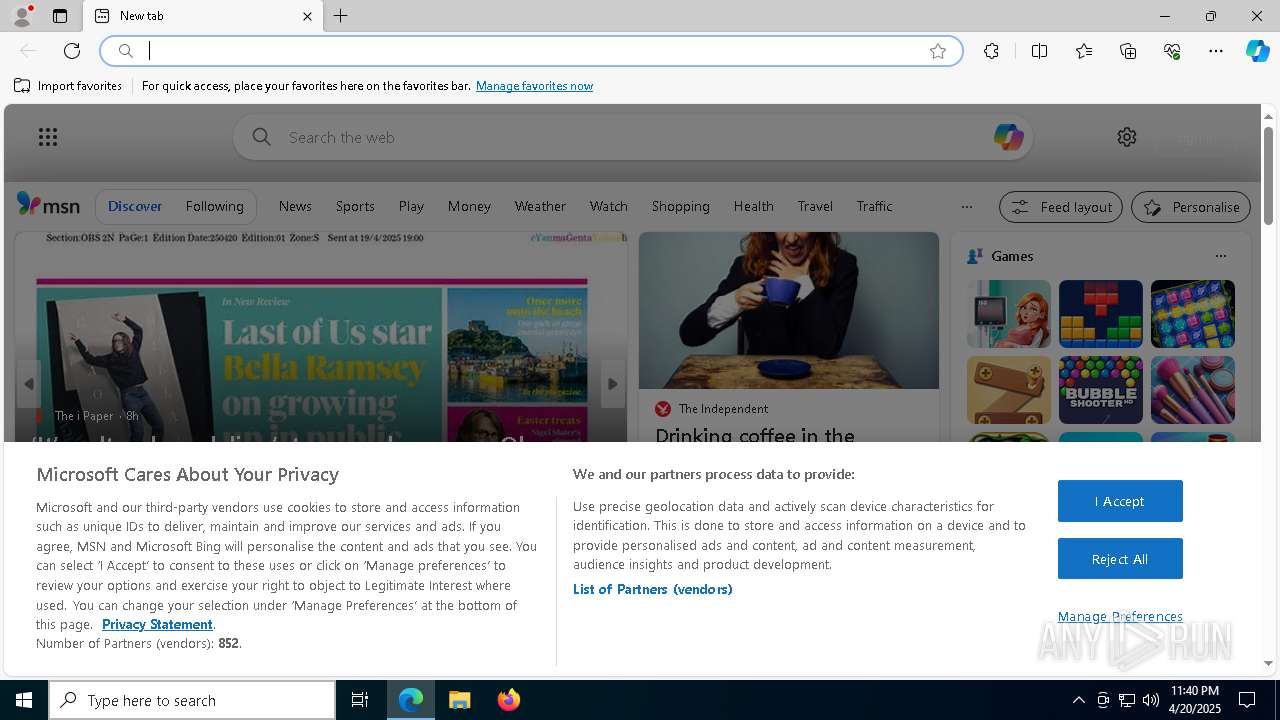Open a new tab with plus button

tap(341, 16)
